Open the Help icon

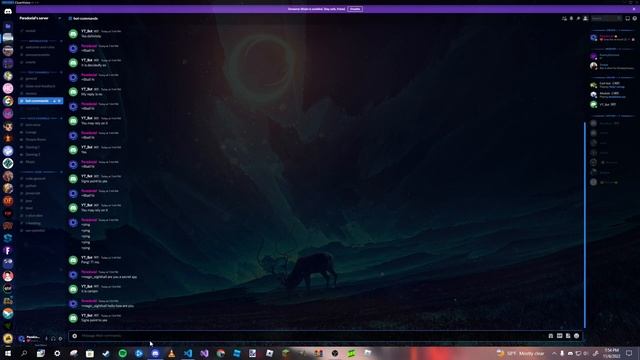(x=635, y=18)
